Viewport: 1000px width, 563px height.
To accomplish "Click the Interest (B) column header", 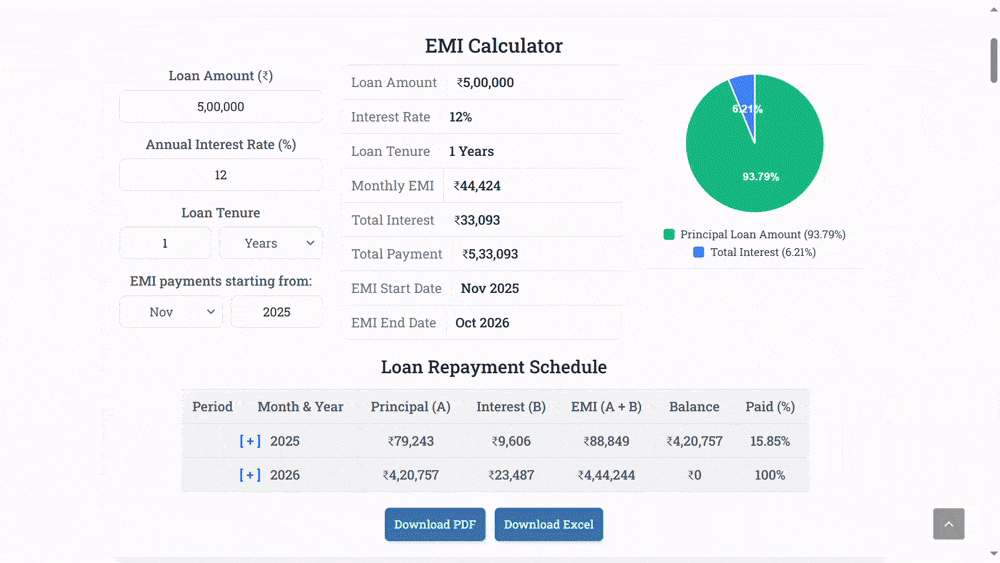I will tap(511, 407).
